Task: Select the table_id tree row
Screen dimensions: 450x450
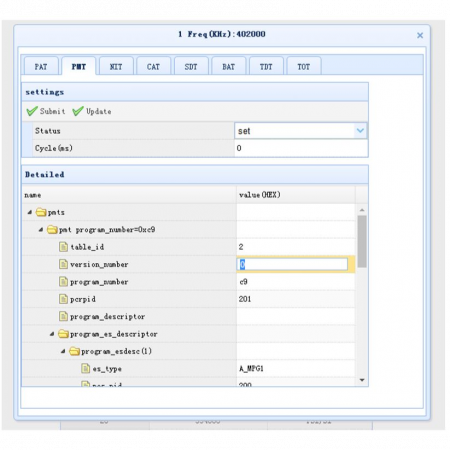Action: point(189,247)
